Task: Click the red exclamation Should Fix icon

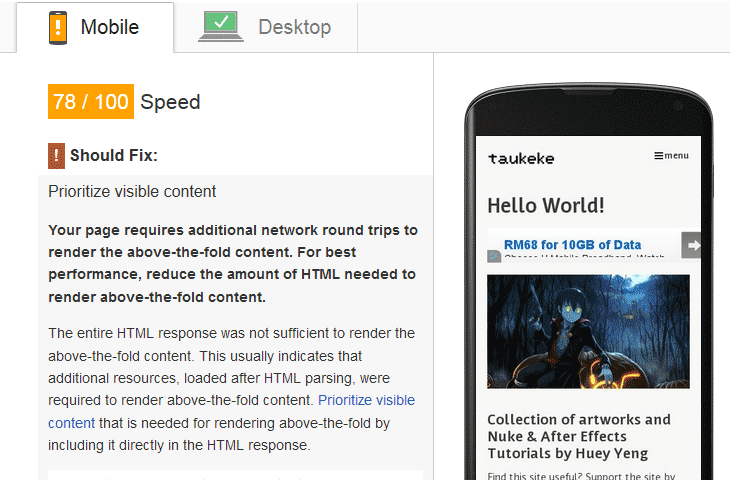Action: tap(56, 155)
